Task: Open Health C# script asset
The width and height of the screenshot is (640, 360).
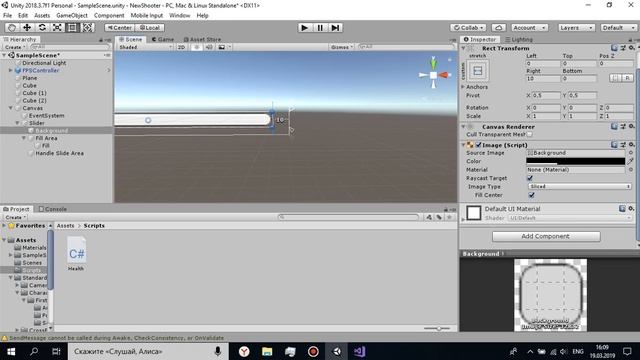Action: coord(76,254)
